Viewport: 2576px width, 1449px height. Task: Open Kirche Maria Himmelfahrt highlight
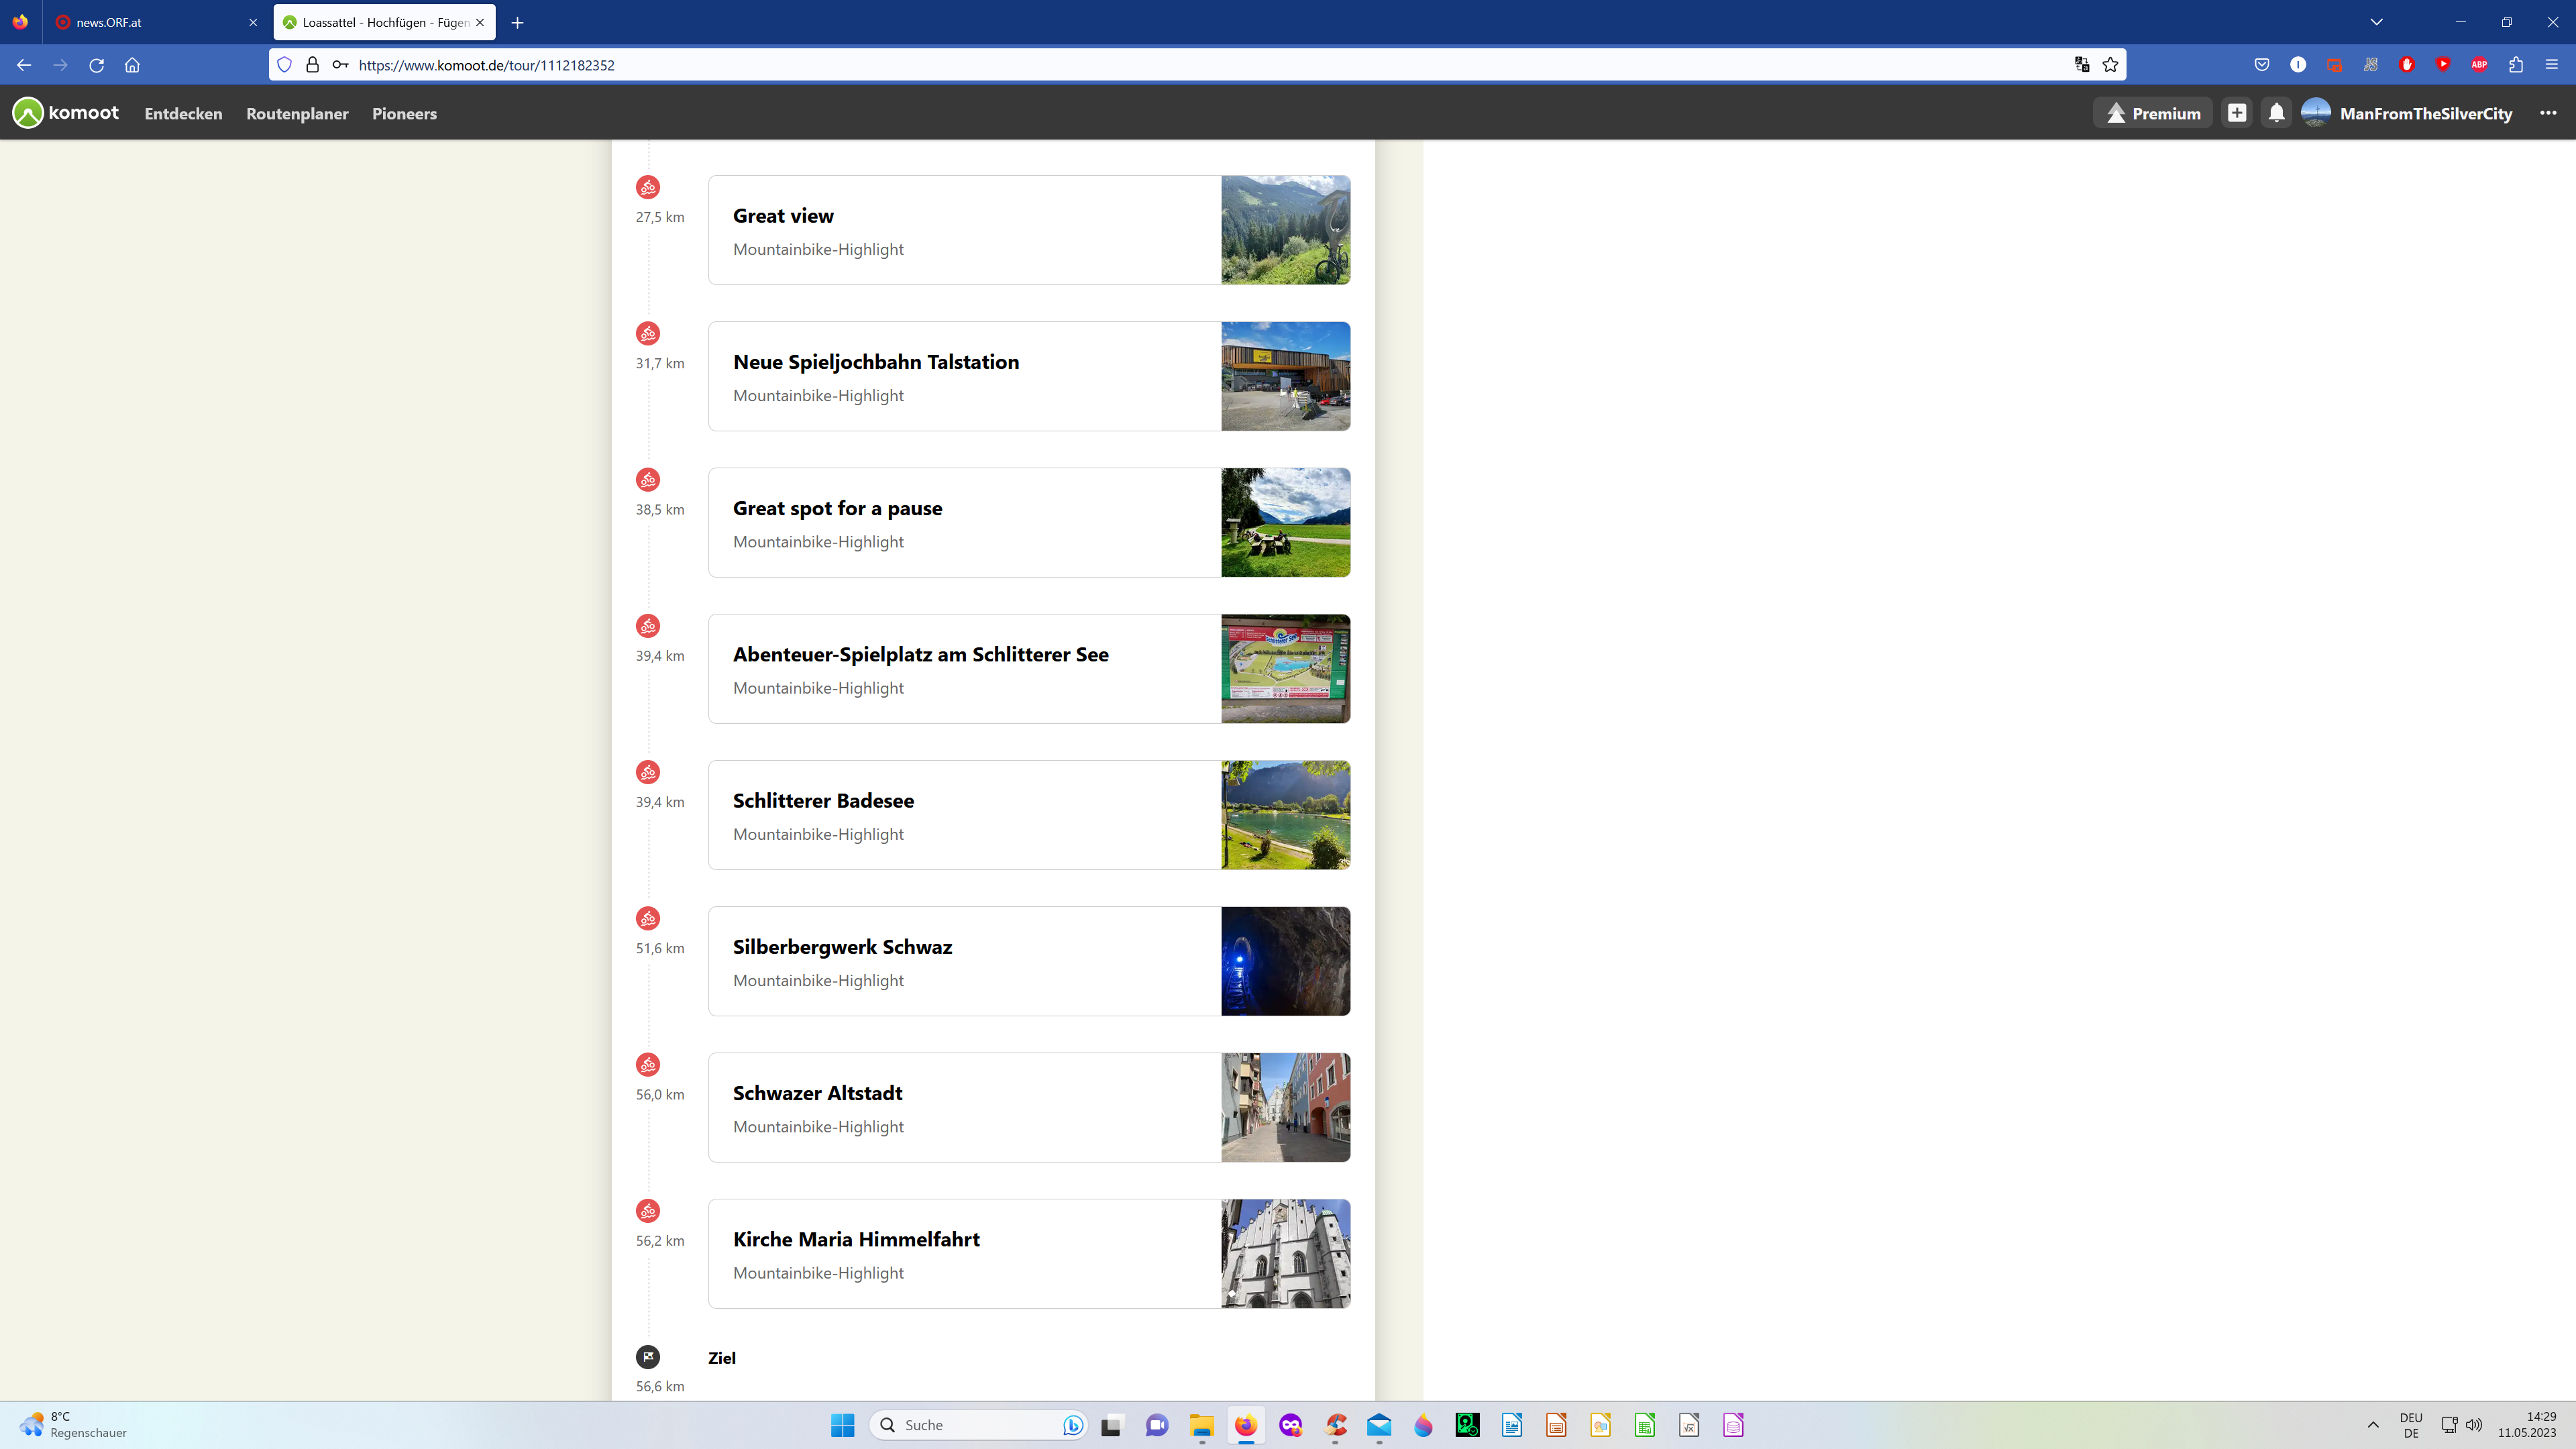click(x=1029, y=1253)
